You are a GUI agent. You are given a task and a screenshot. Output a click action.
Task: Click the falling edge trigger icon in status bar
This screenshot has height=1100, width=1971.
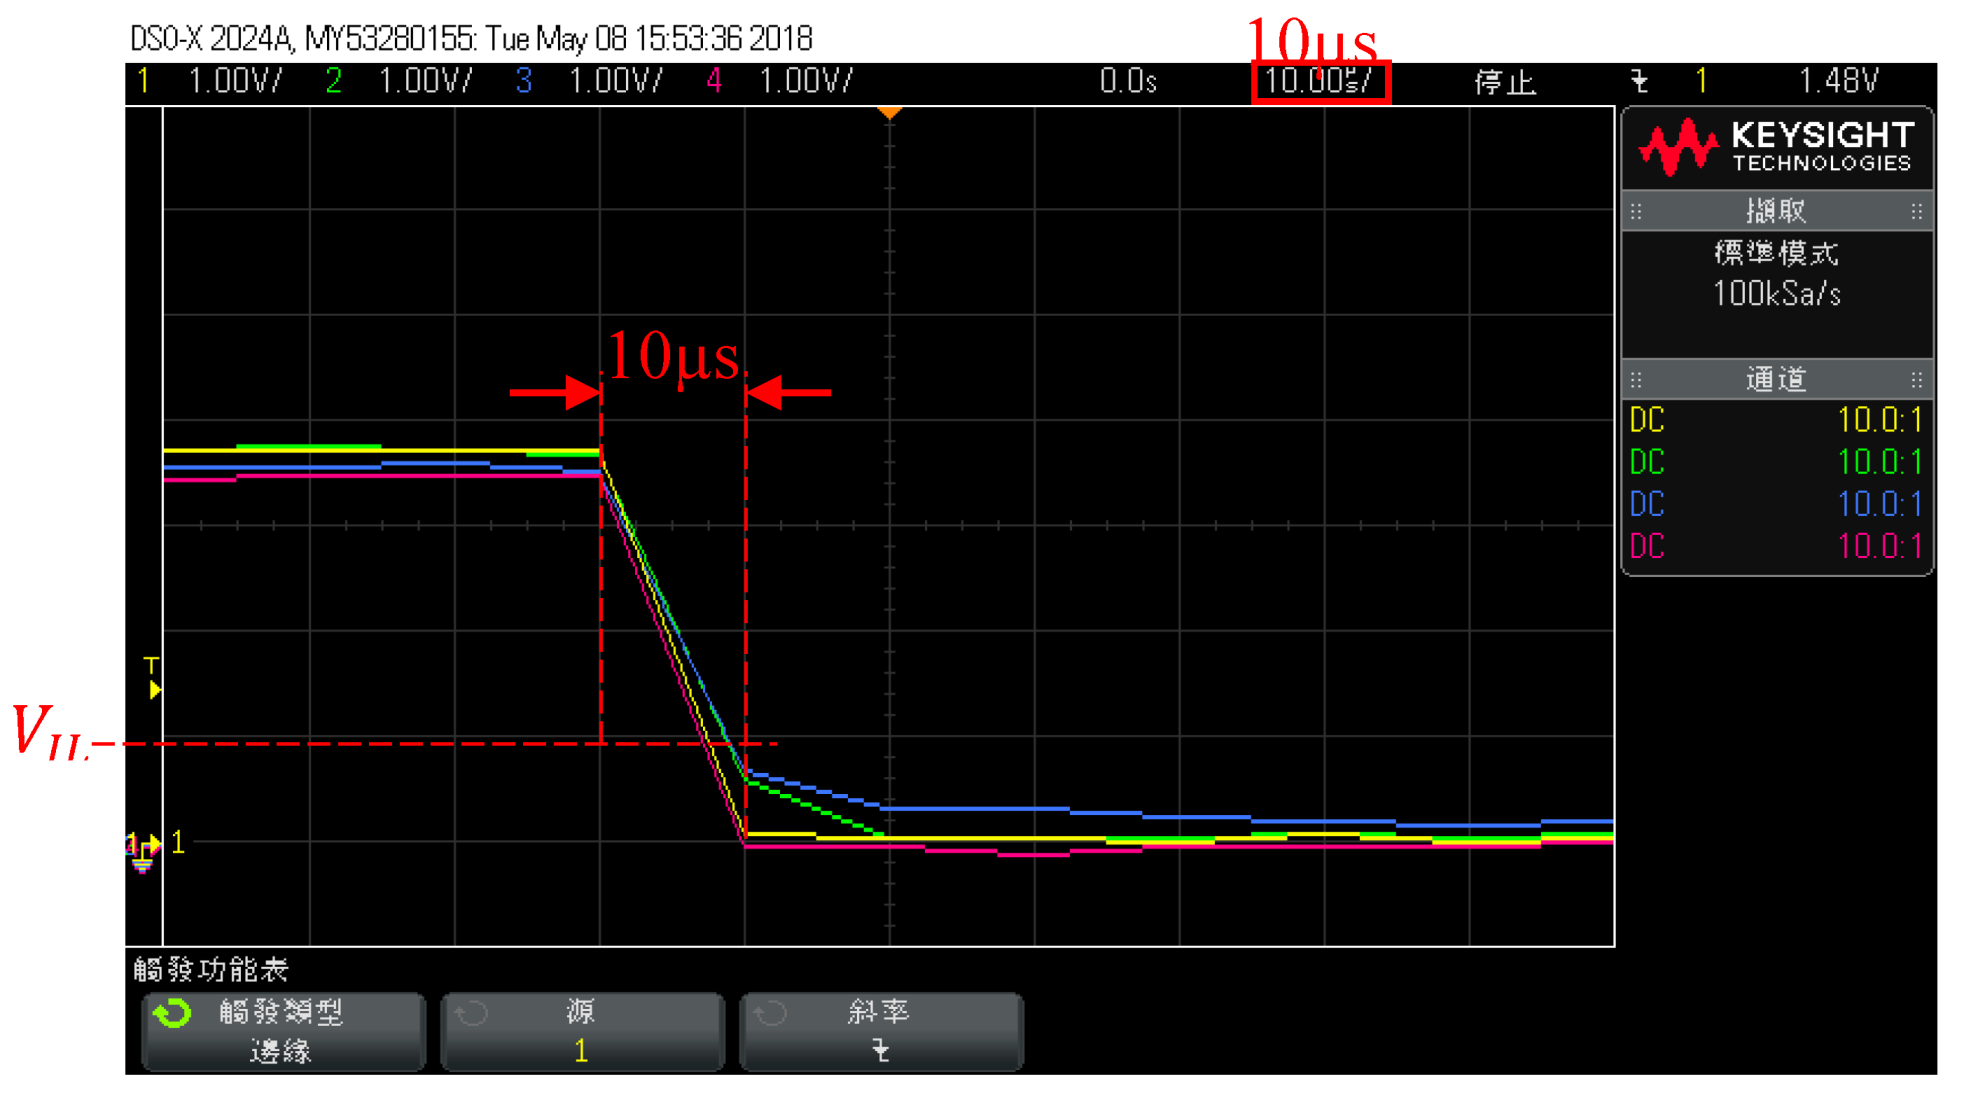(x=1639, y=81)
